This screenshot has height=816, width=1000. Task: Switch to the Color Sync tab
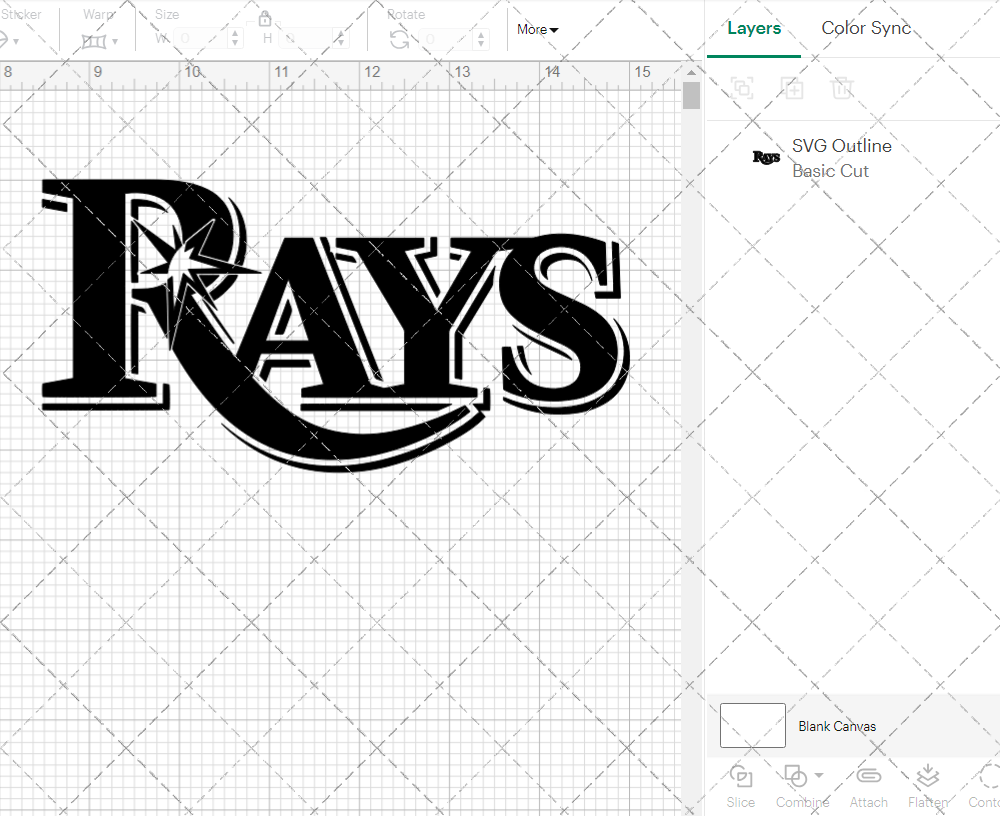[866, 28]
